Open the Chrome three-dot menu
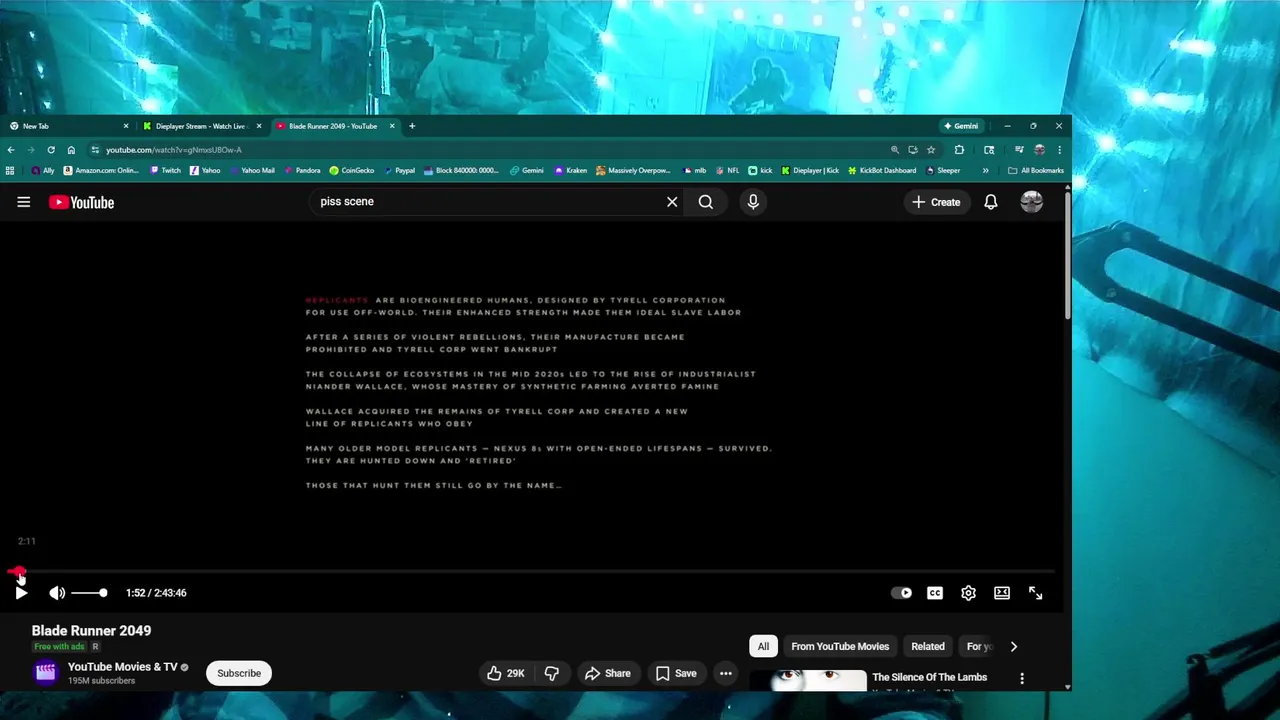 point(1059,150)
